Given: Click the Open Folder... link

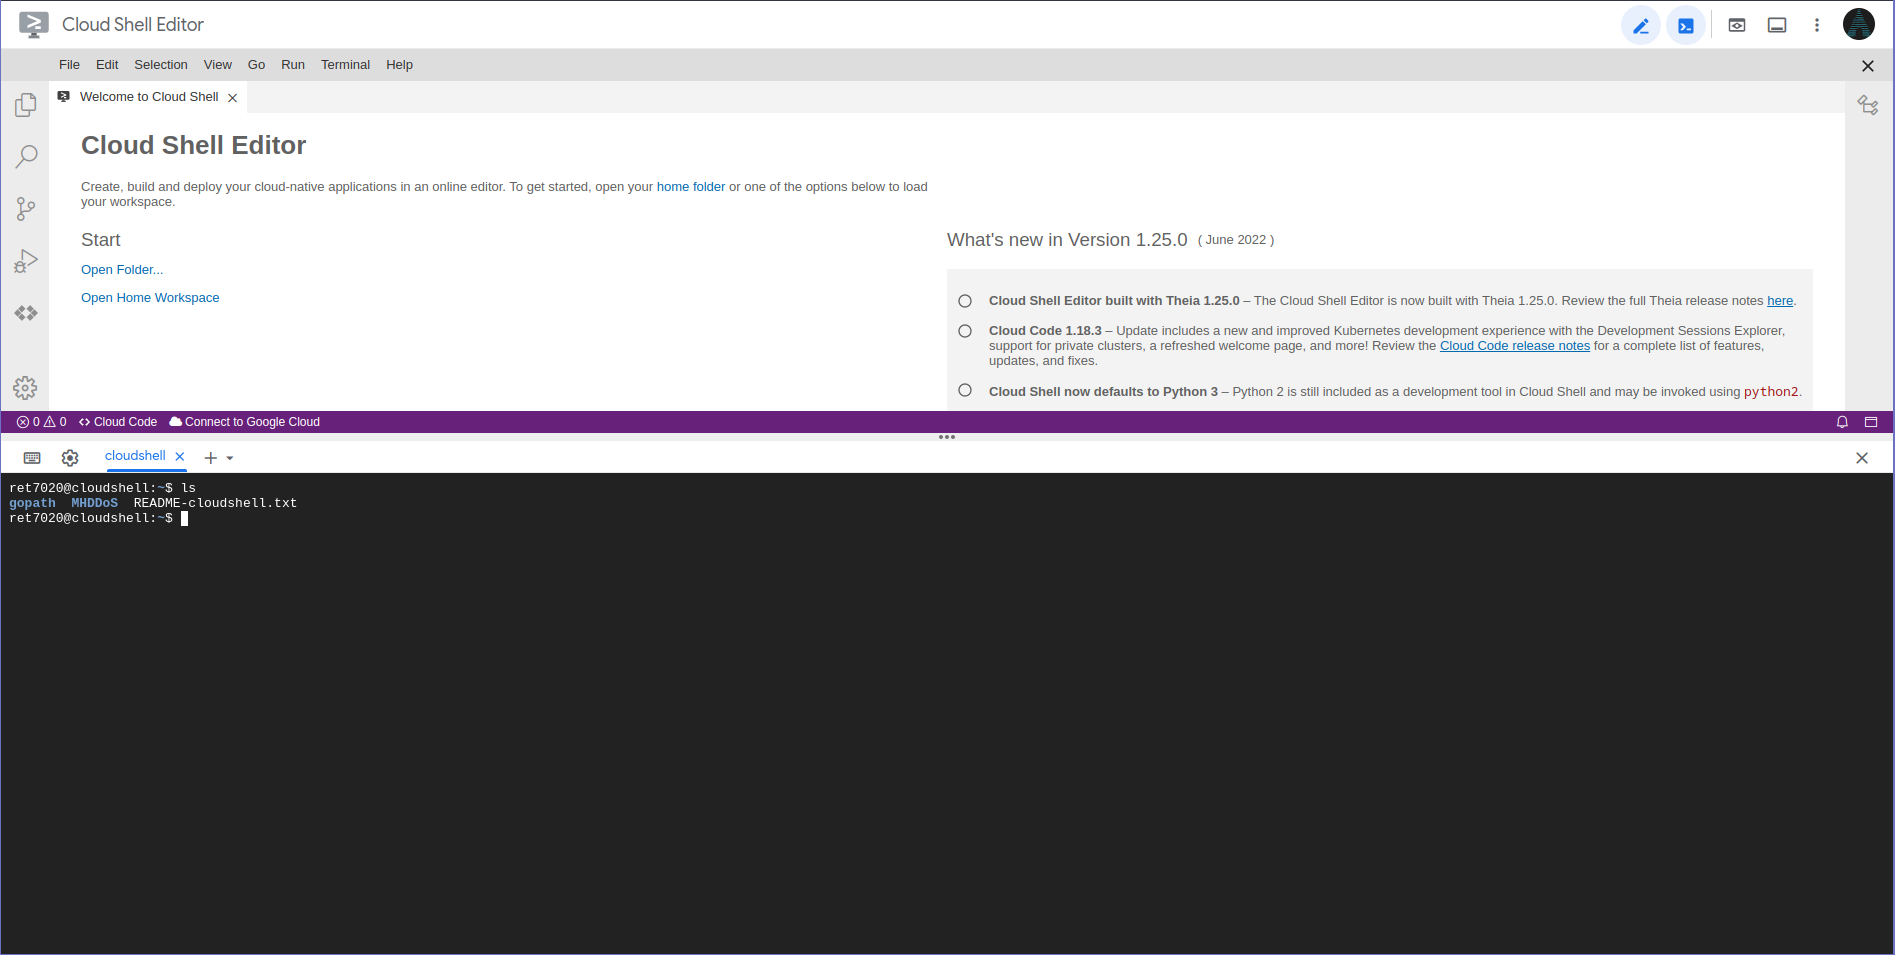Looking at the screenshot, I should click(122, 270).
